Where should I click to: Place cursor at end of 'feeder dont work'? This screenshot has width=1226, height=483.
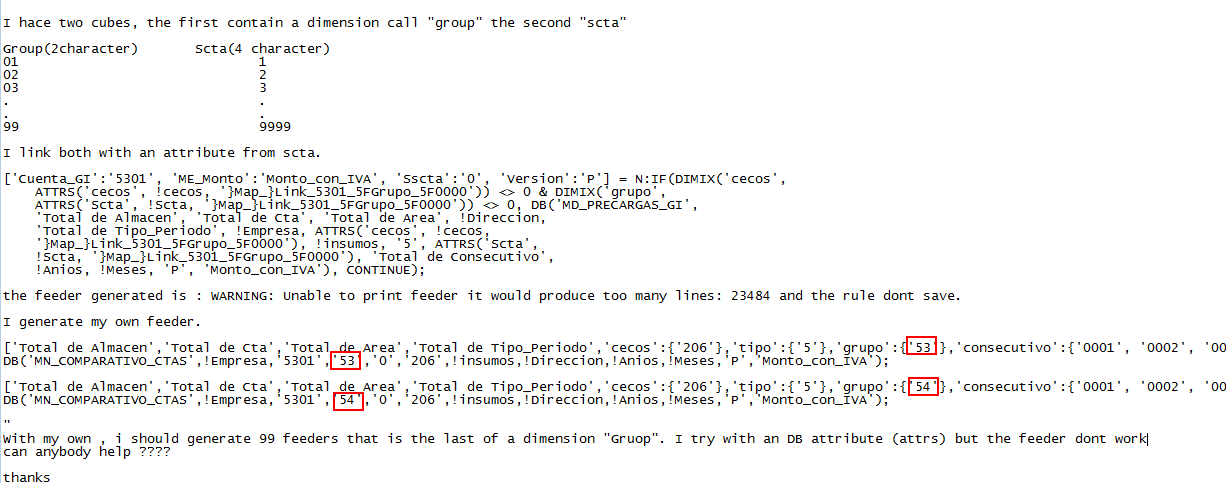(1146, 439)
